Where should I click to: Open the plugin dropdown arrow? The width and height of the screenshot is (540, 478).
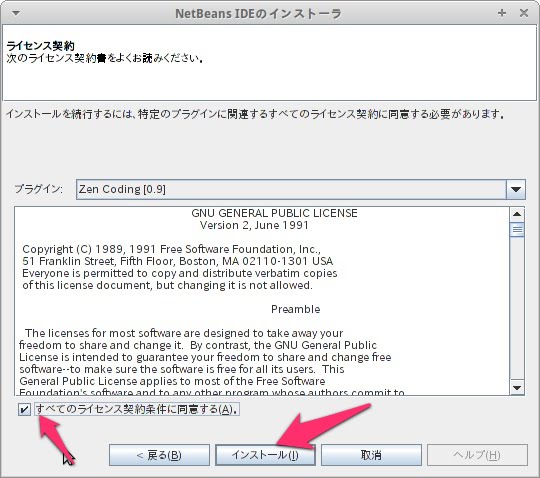(516, 189)
